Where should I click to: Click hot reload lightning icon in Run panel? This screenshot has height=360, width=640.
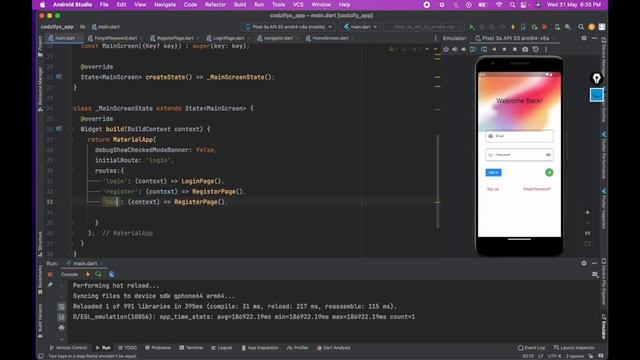tap(87, 275)
